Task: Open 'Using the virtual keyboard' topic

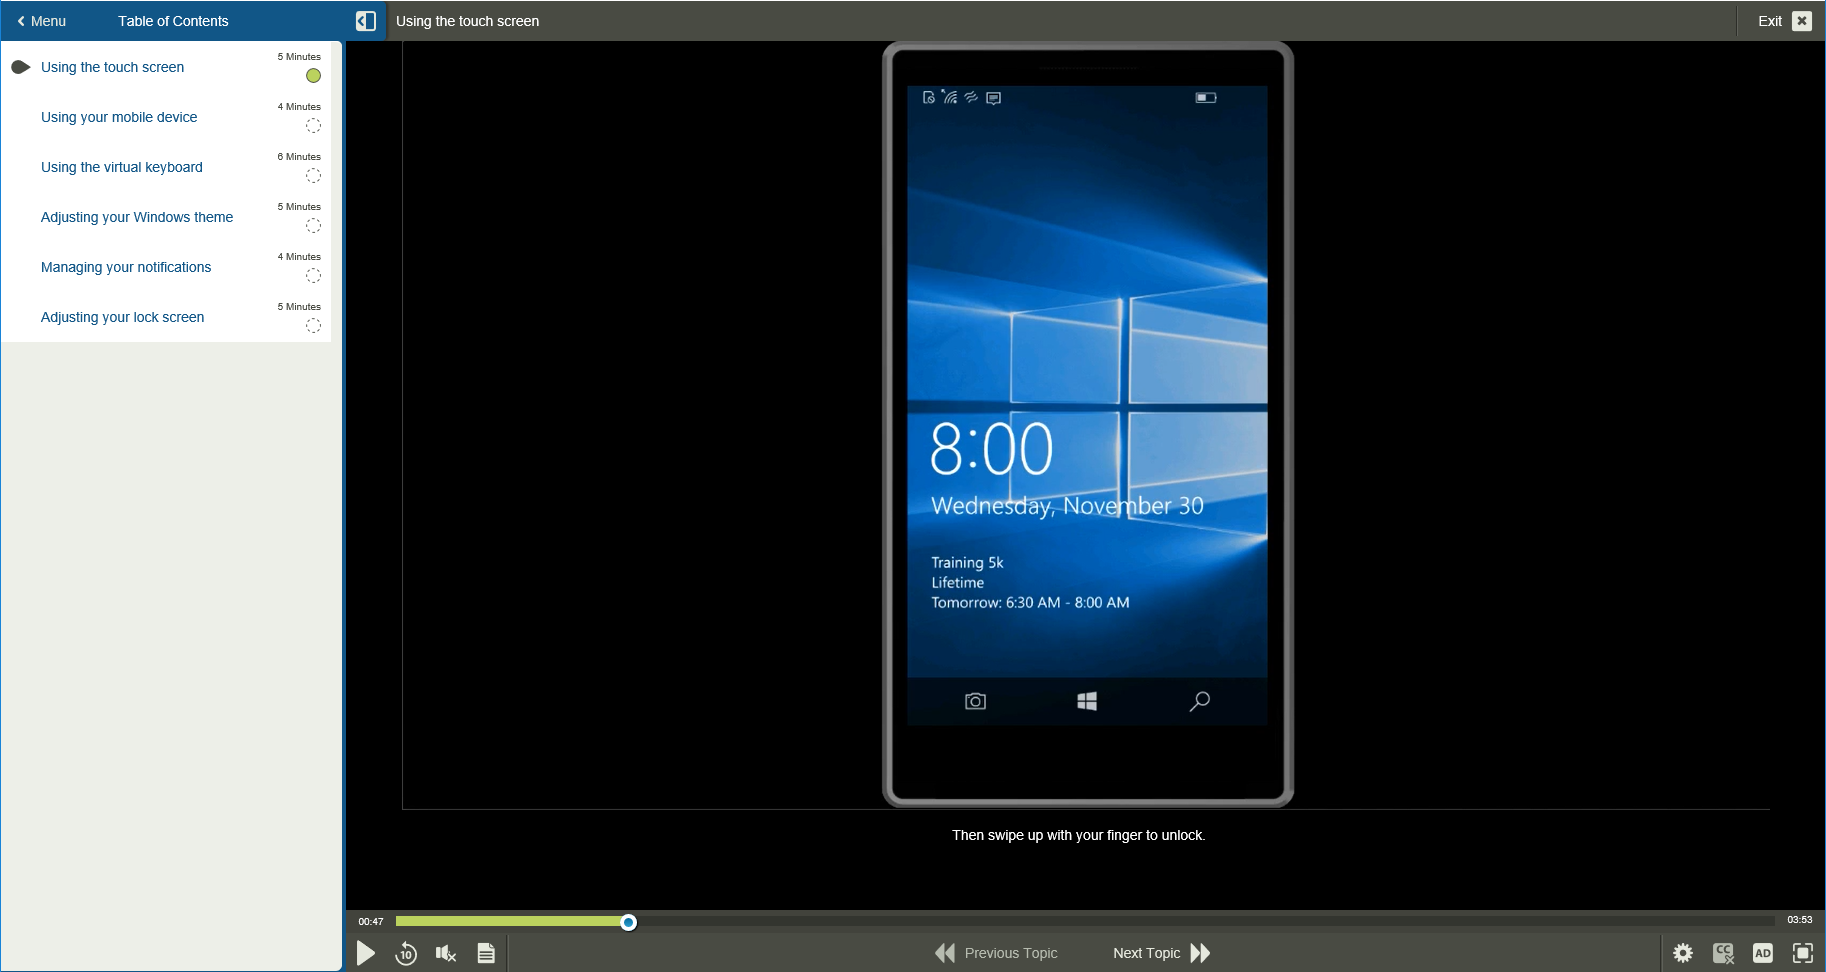Action: pyautogui.click(x=122, y=167)
